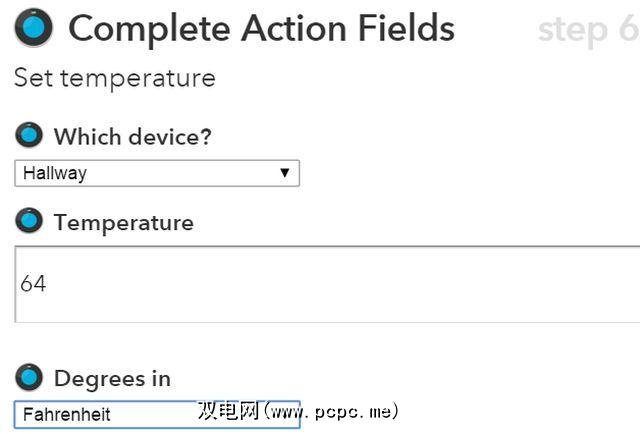Open the Hallway device dropdown

pyautogui.click(x=157, y=173)
